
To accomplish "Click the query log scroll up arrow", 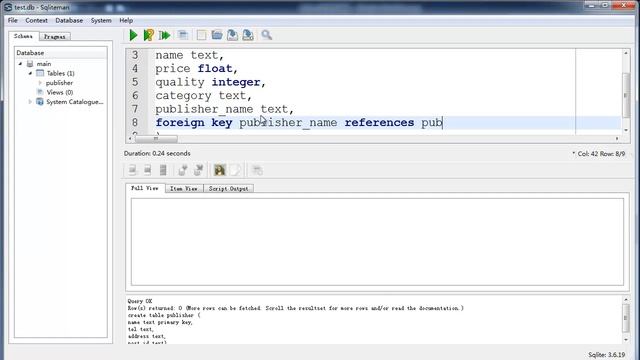I will 626,300.
